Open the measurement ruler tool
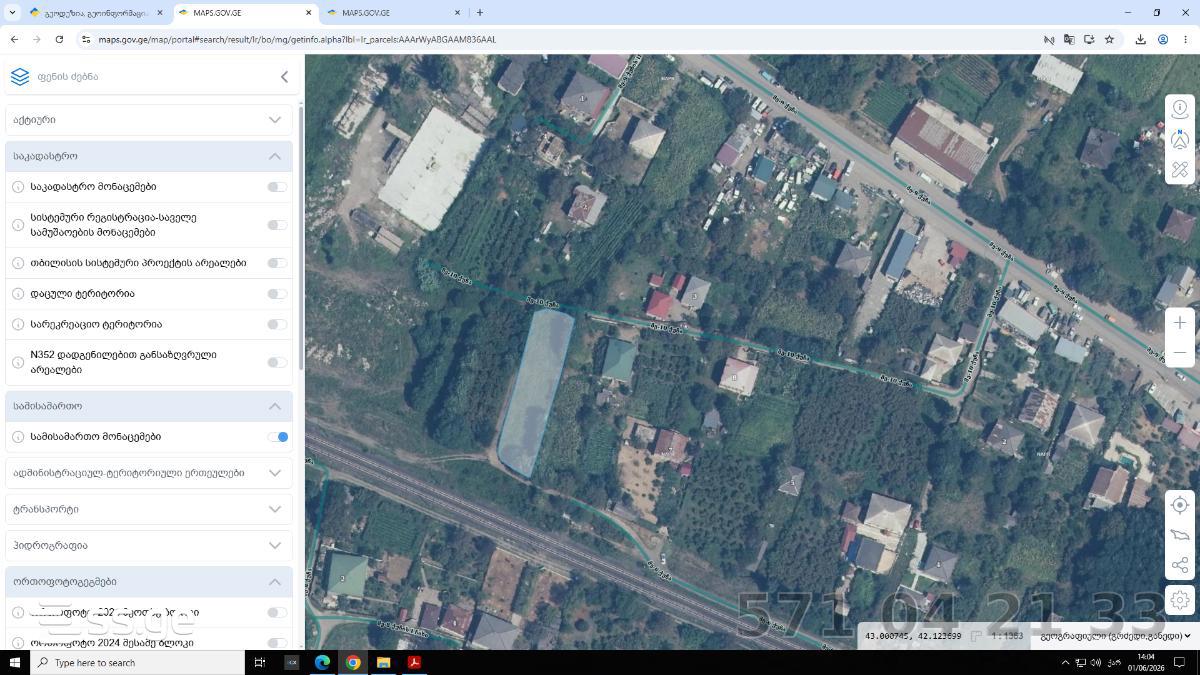Image resolution: width=1200 pixels, height=675 pixels. [1180, 169]
